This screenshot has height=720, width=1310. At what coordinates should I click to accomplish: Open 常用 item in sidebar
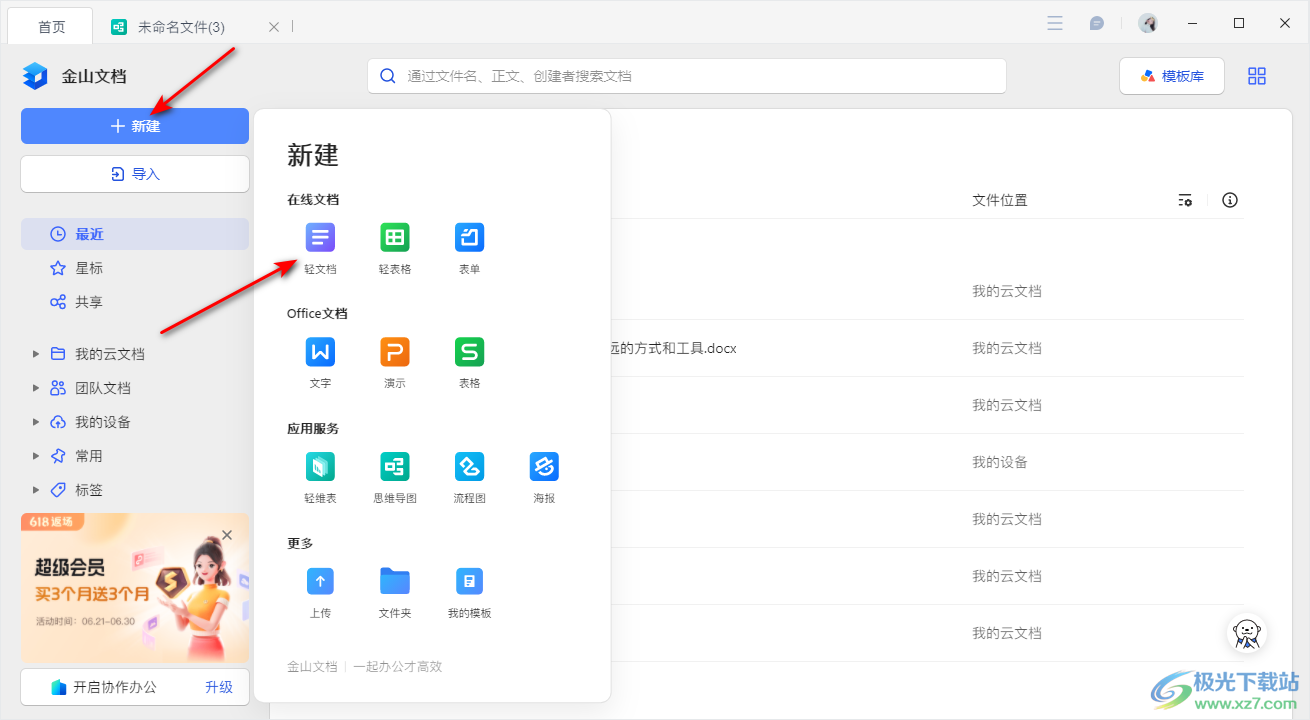[x=89, y=456]
